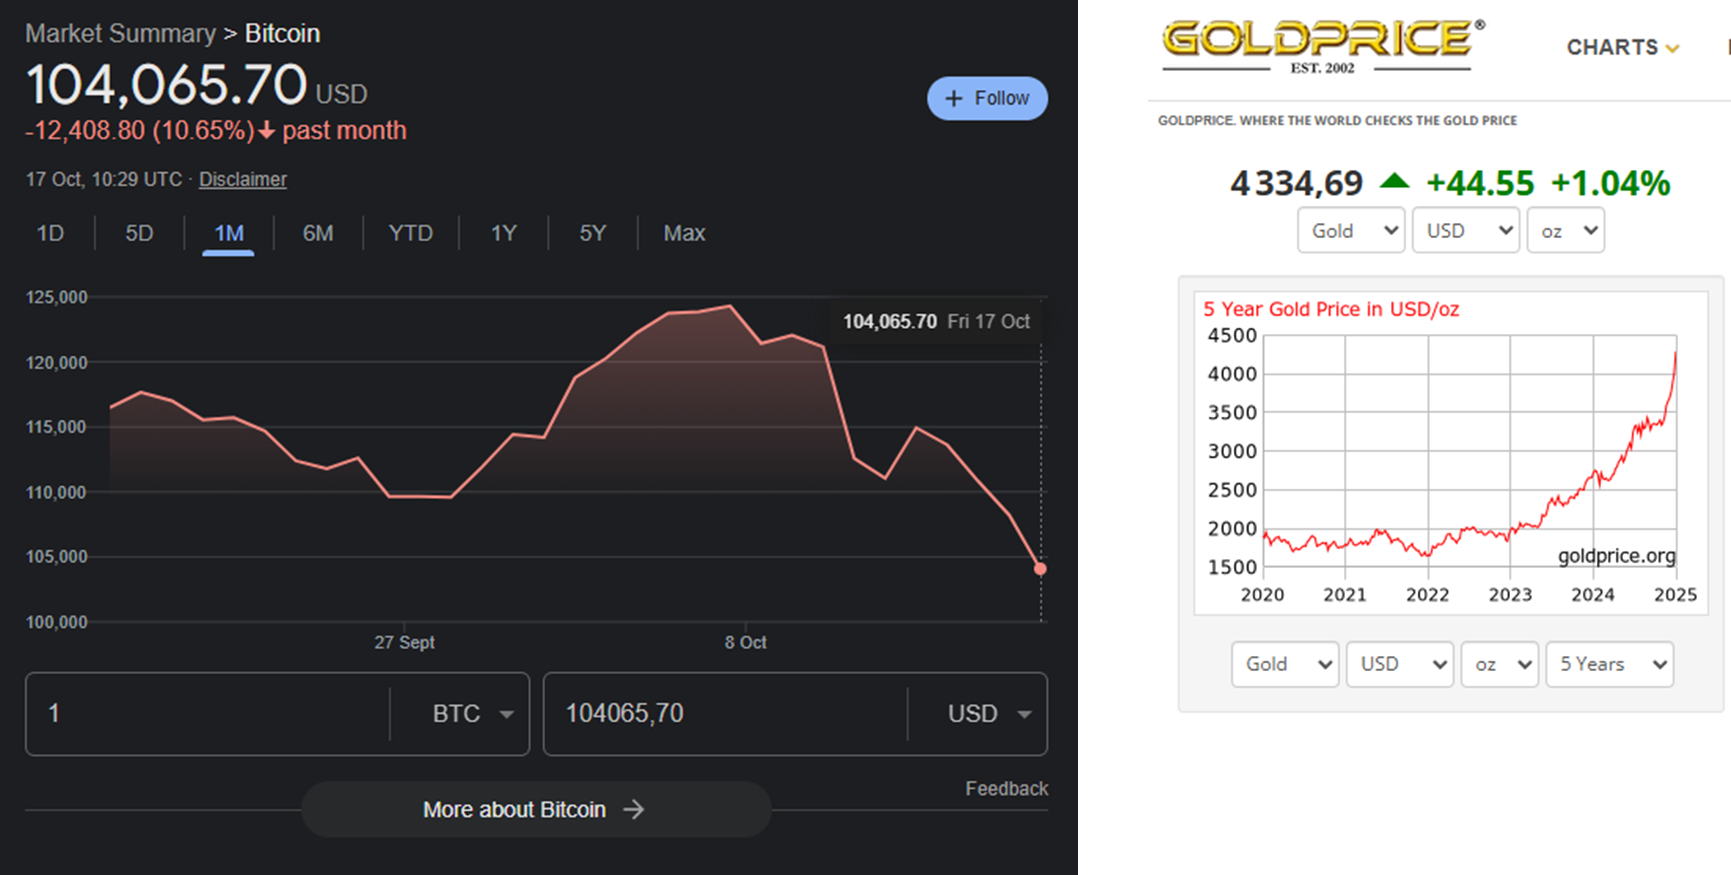Click the Feedback link
The width and height of the screenshot is (1731, 875).
tap(1006, 788)
